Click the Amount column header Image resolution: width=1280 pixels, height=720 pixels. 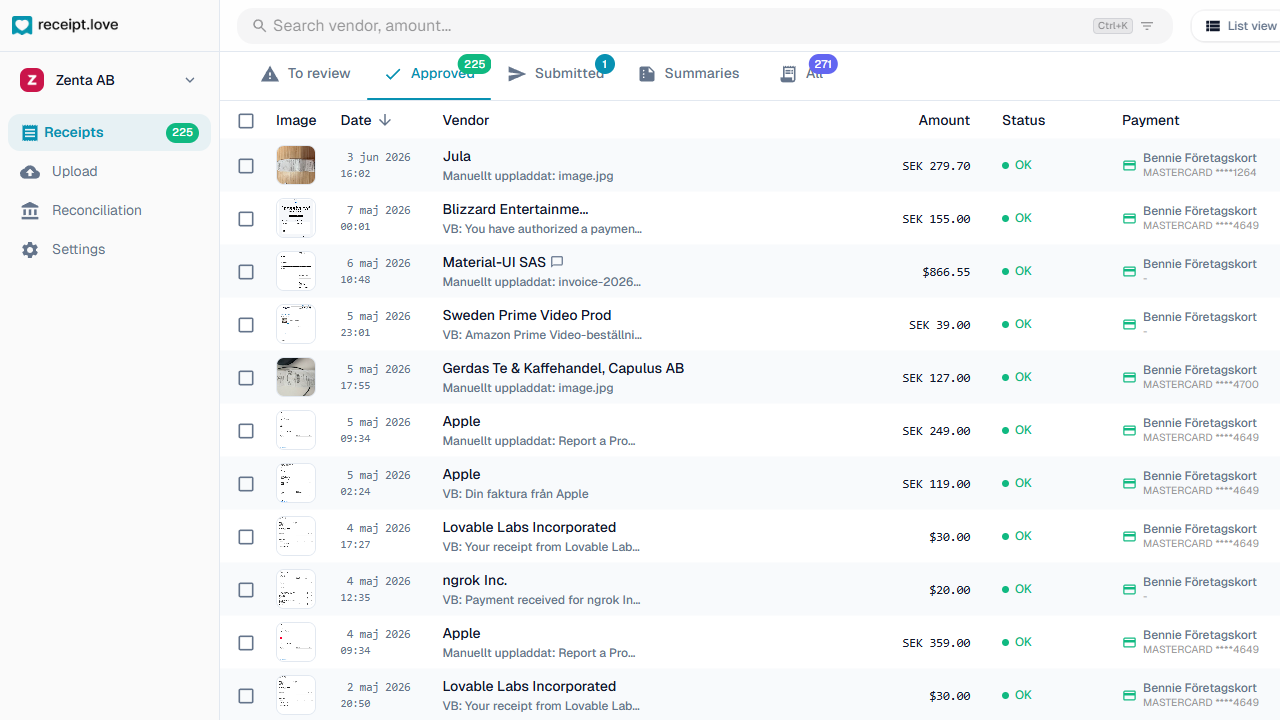point(944,120)
